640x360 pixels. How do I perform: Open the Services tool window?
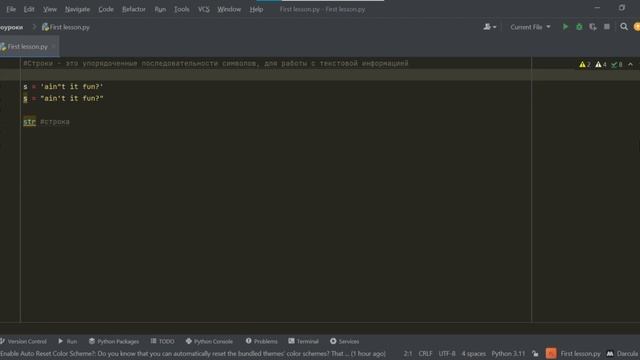(x=344, y=341)
